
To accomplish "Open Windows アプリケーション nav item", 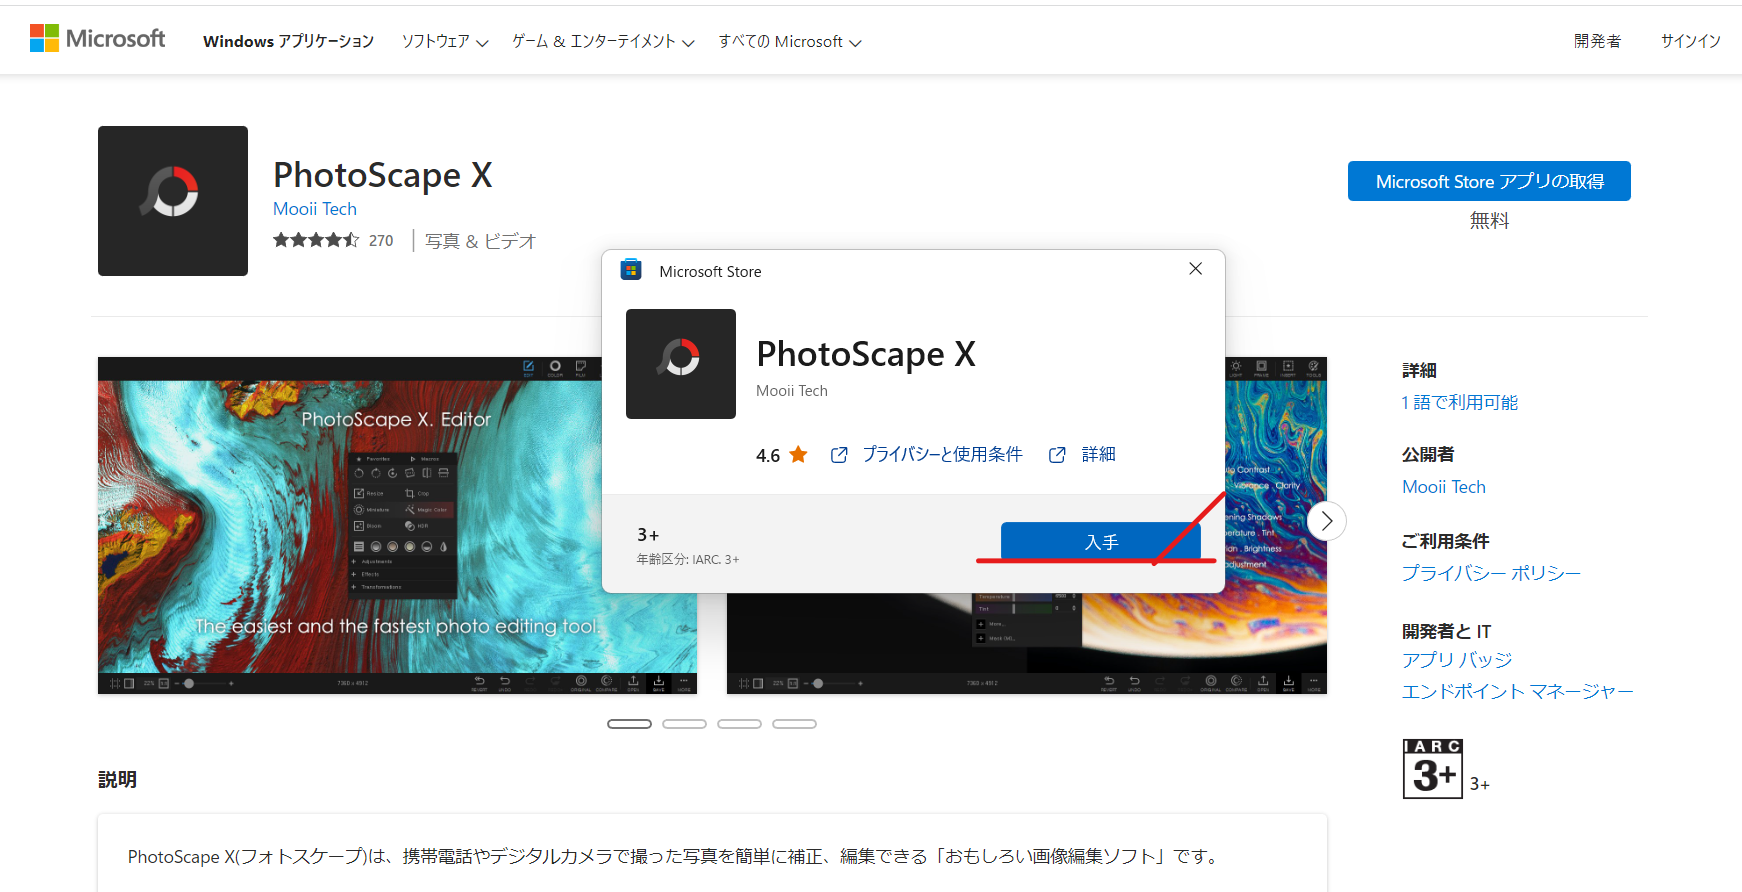I will [x=288, y=41].
